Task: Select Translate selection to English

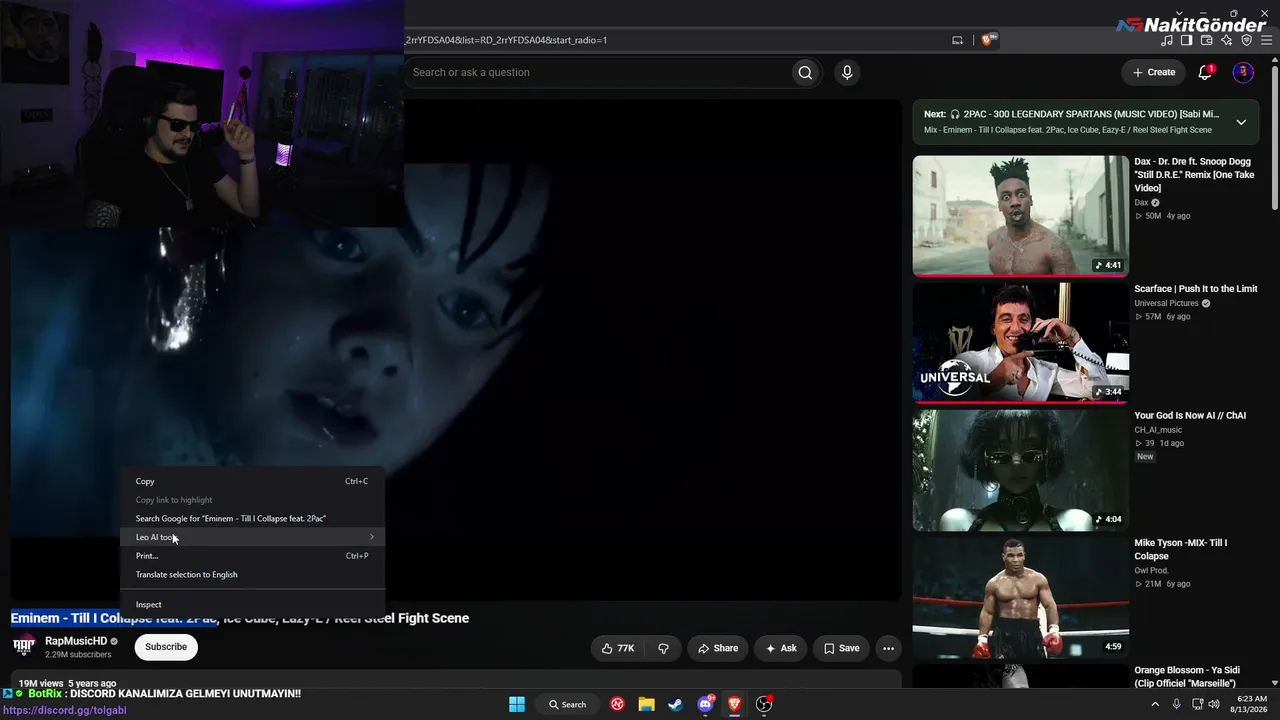Action: 252,574
